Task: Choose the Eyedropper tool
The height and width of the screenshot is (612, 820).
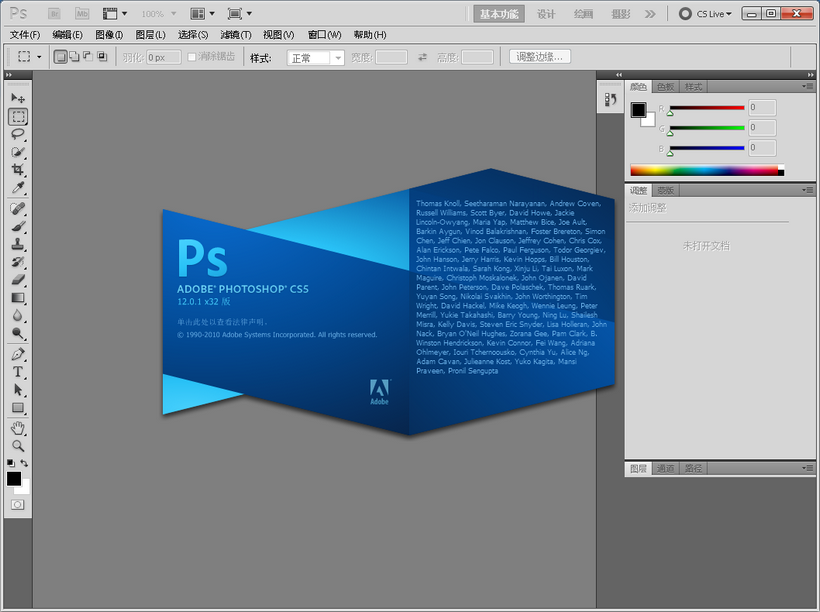Action: click(18, 189)
